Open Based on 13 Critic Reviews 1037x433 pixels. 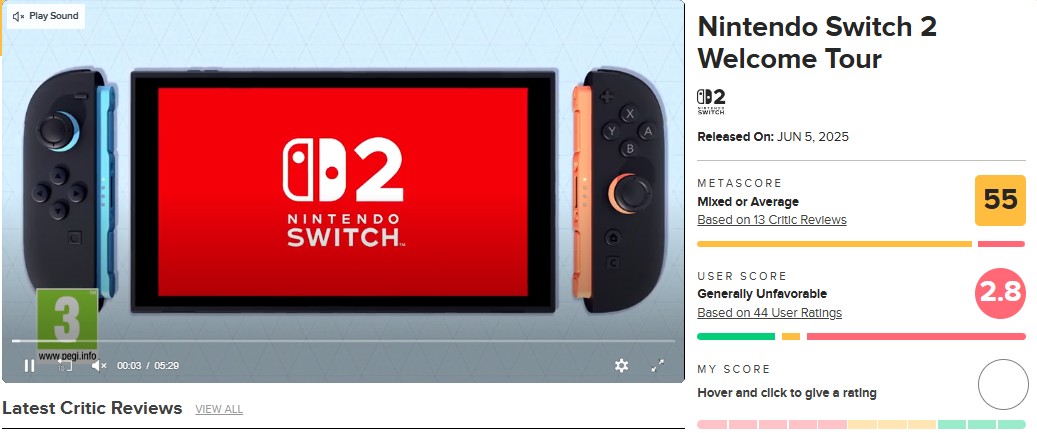772,219
